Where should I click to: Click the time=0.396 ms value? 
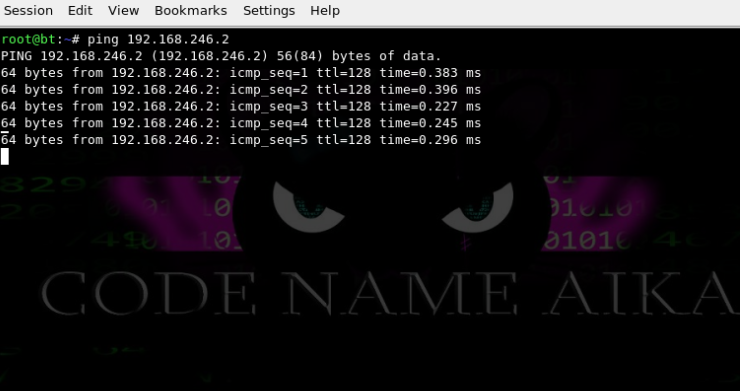[x=430, y=90]
